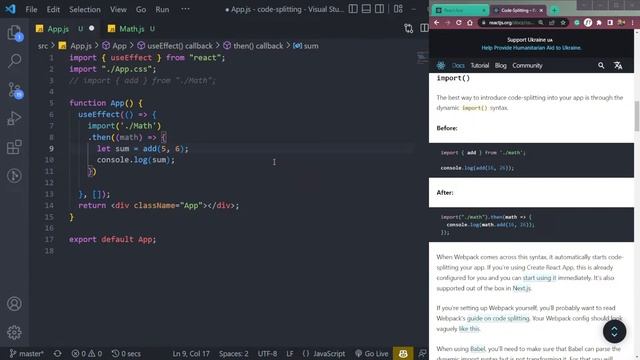Open the Selection menu
The image size is (640, 360).
click(x=84, y=9)
